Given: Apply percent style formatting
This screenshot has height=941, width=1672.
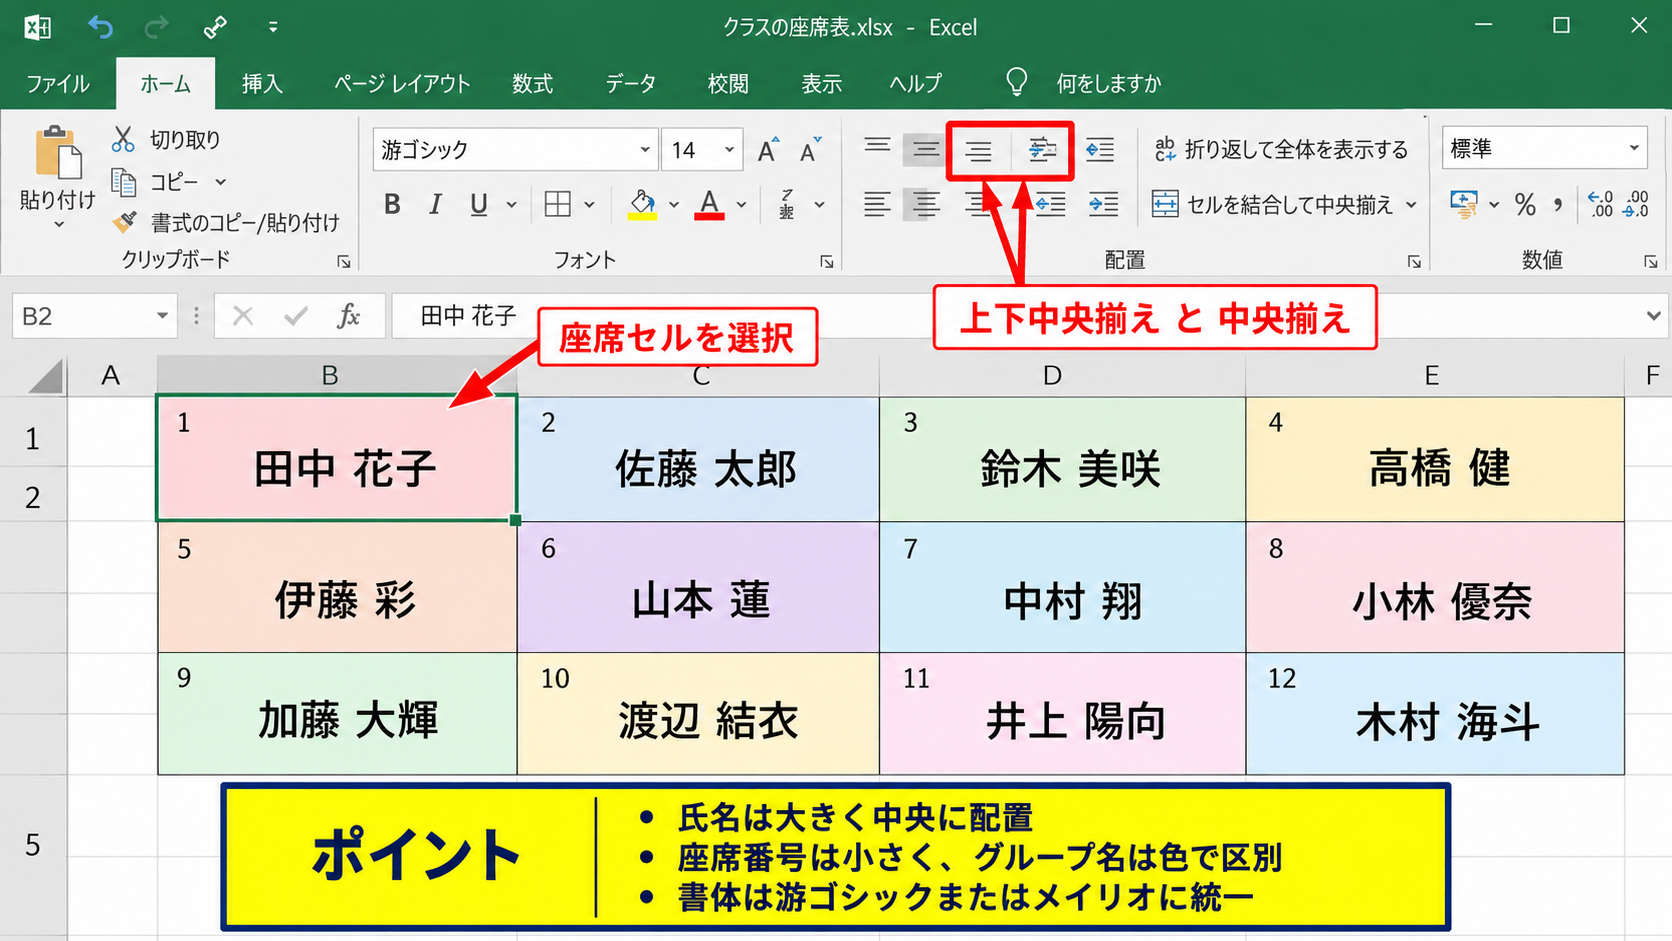Looking at the screenshot, I should tap(1525, 205).
